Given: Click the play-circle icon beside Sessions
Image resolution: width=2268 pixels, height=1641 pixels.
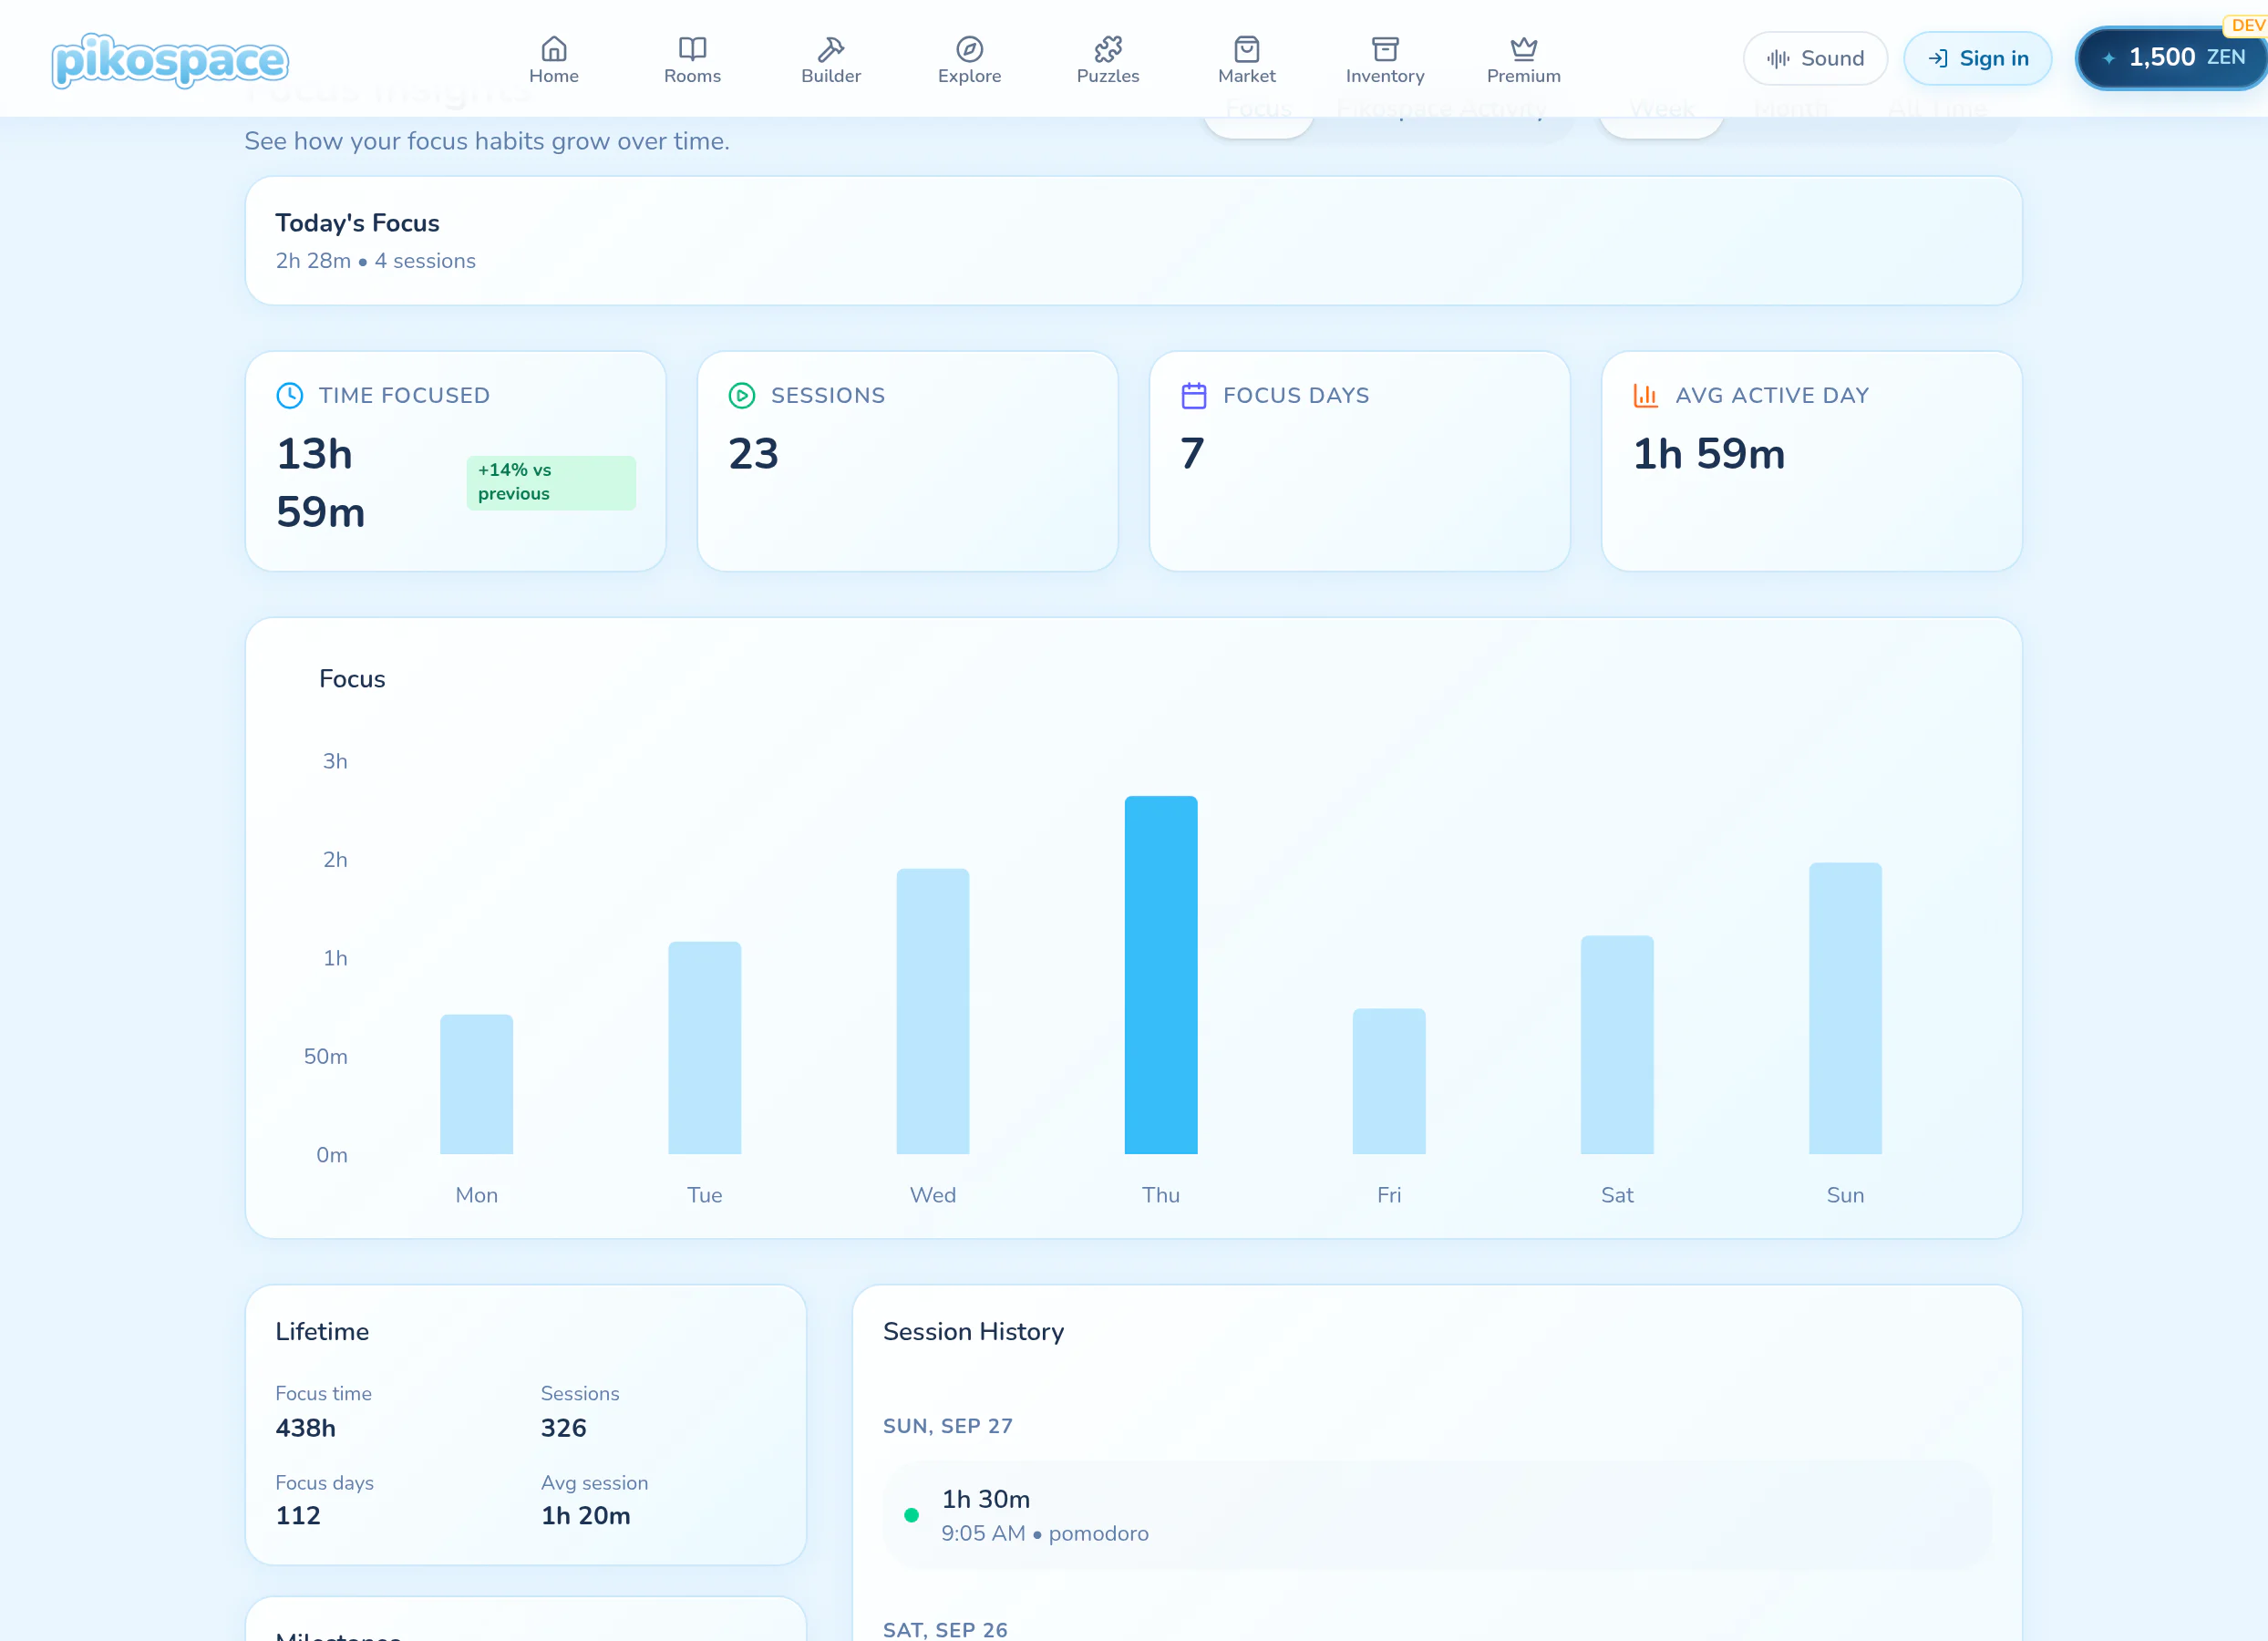Looking at the screenshot, I should [x=742, y=395].
